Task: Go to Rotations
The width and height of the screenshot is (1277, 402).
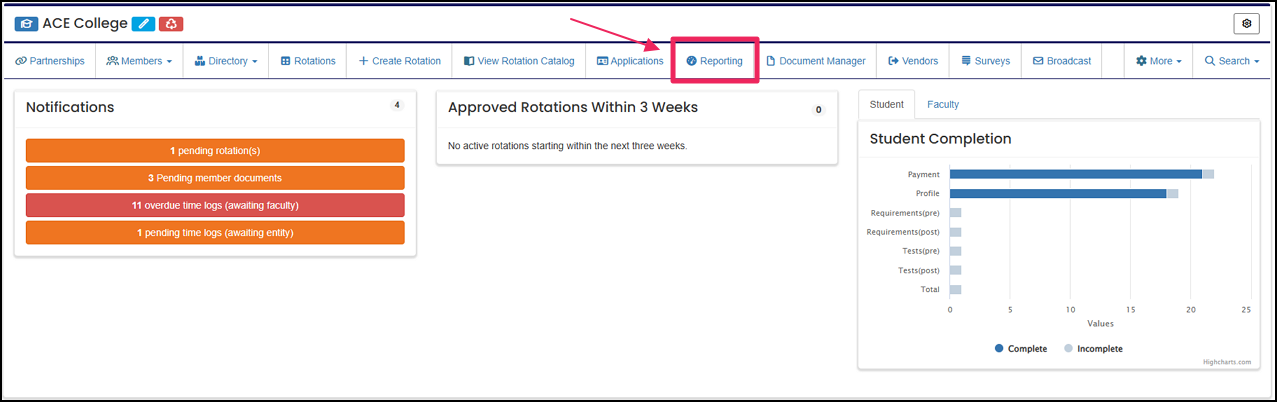Action: click(x=308, y=61)
